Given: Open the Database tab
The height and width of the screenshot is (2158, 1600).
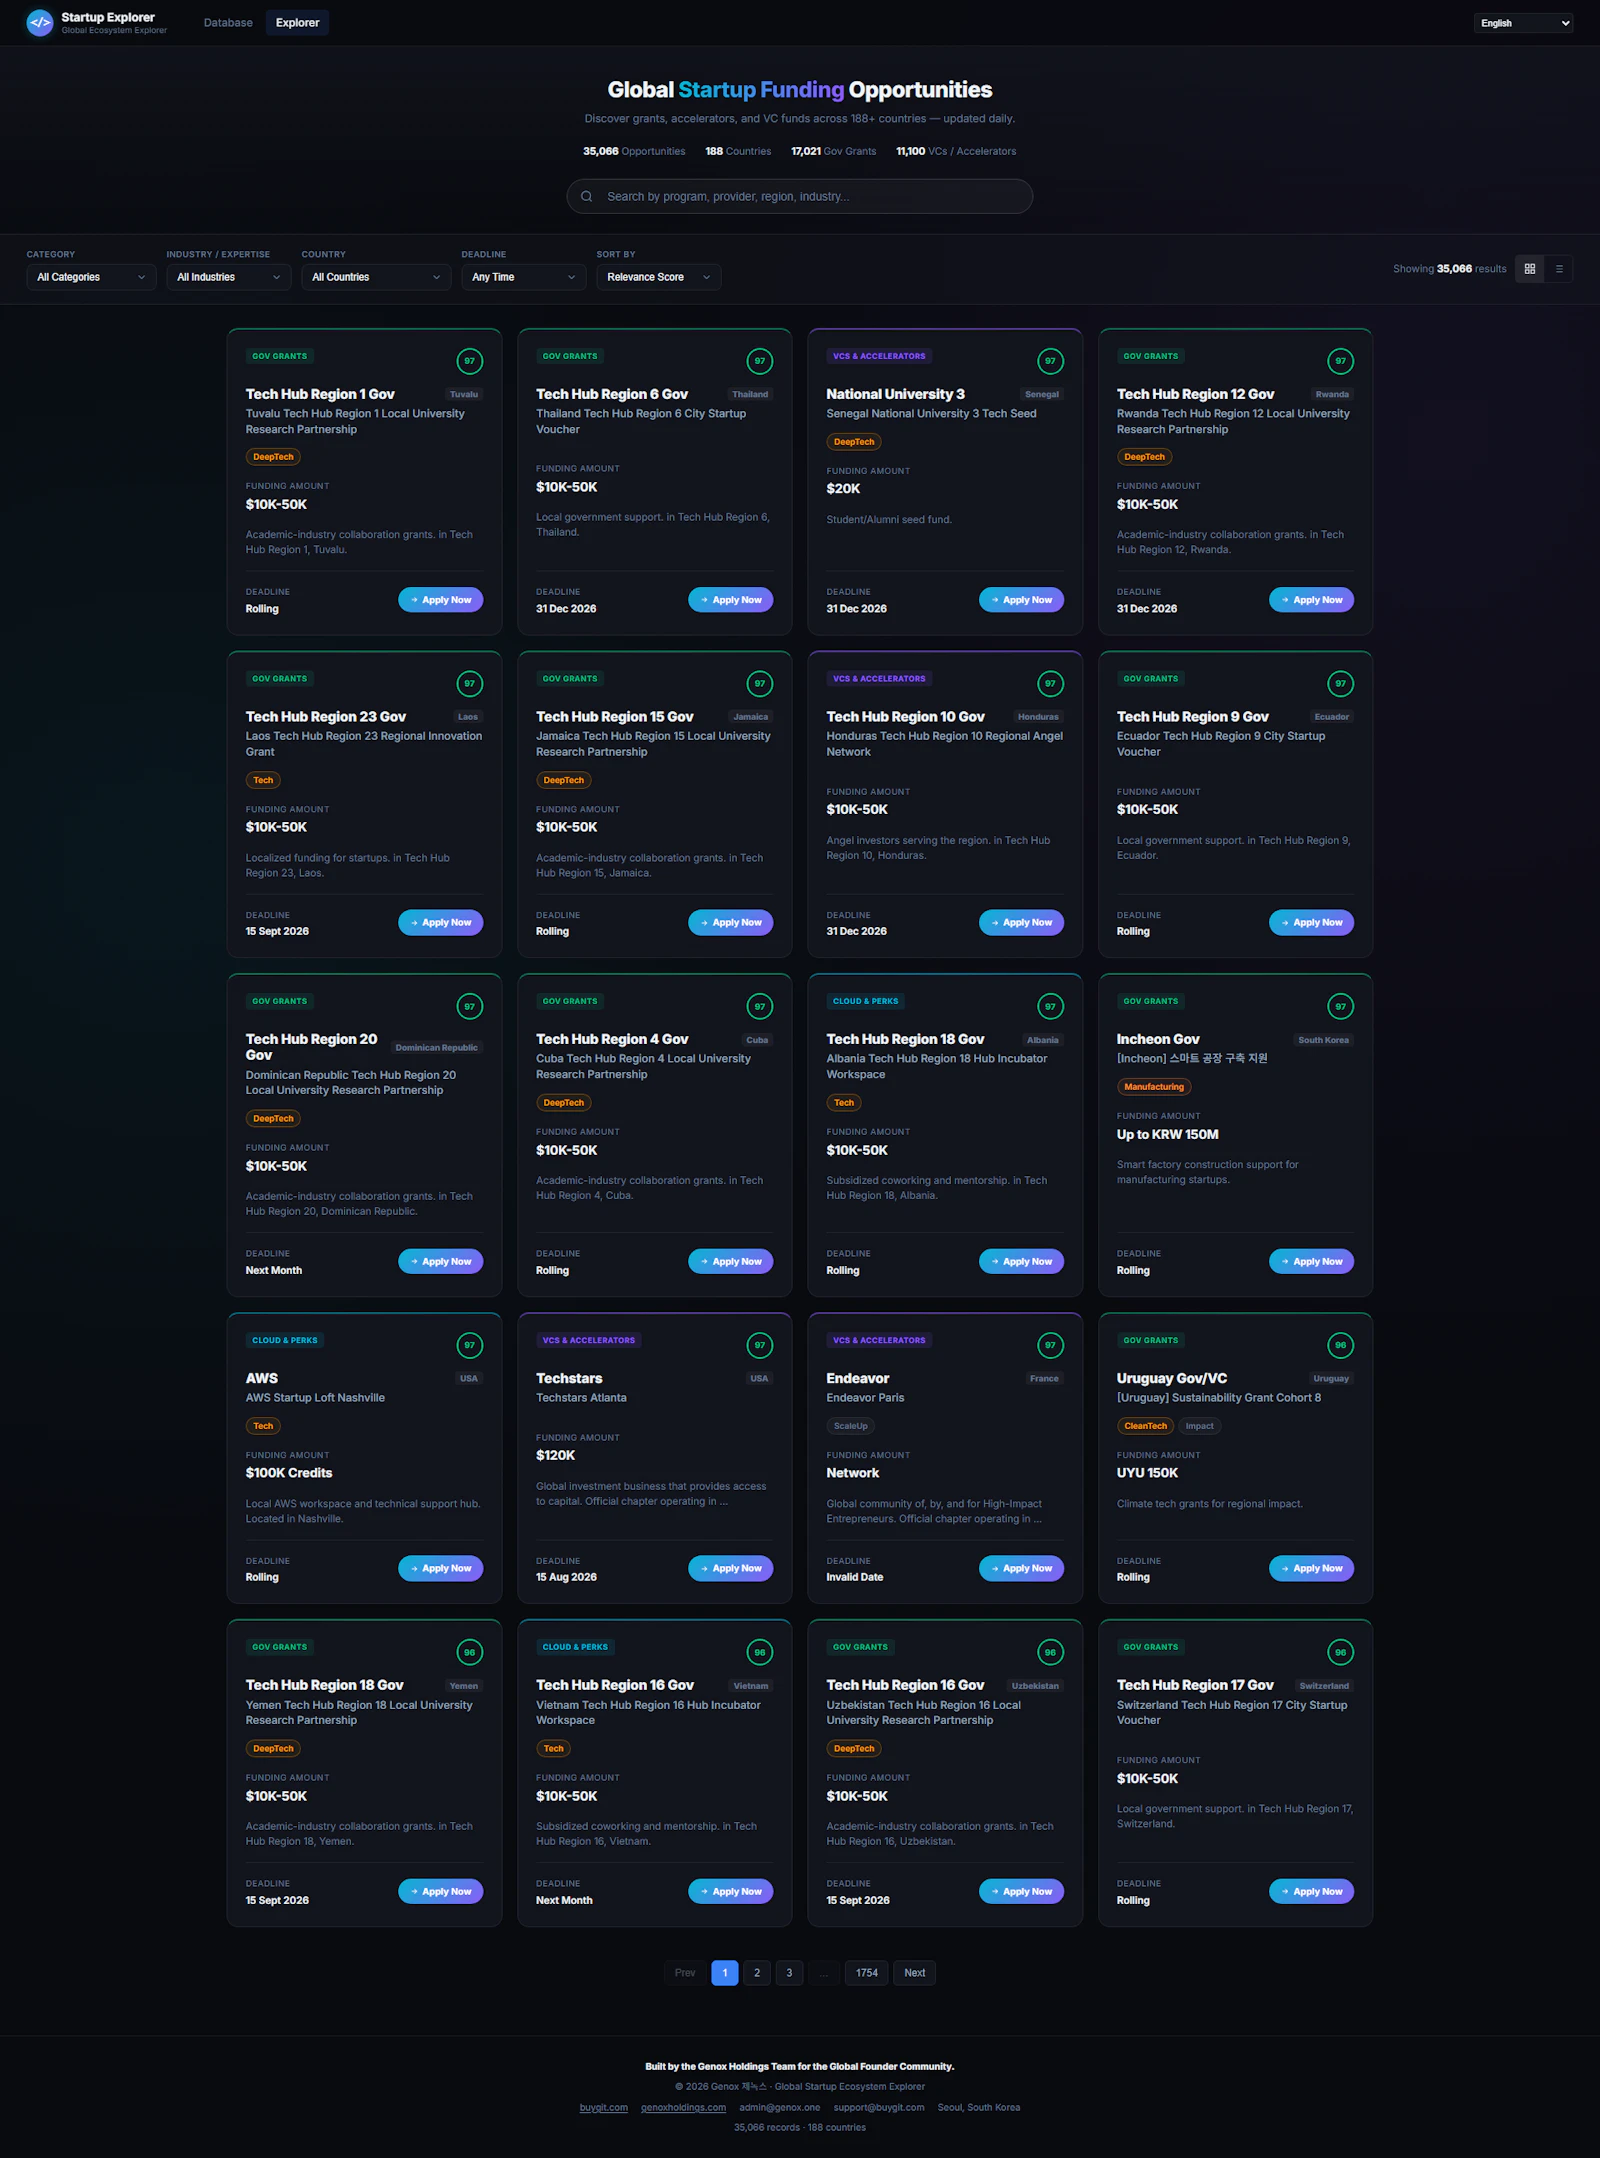Looking at the screenshot, I should 228,23.
